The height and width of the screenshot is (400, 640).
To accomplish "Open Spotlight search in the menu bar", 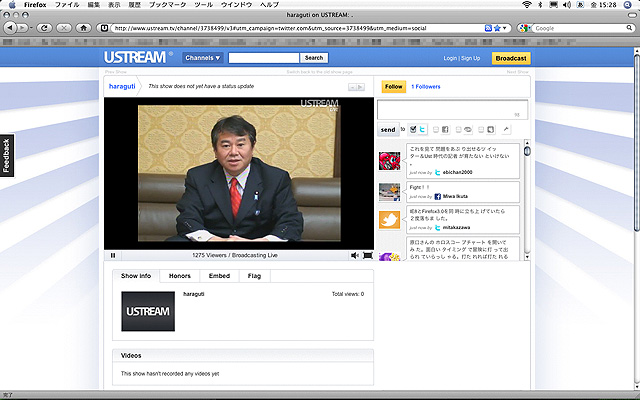I will coord(628,5).
